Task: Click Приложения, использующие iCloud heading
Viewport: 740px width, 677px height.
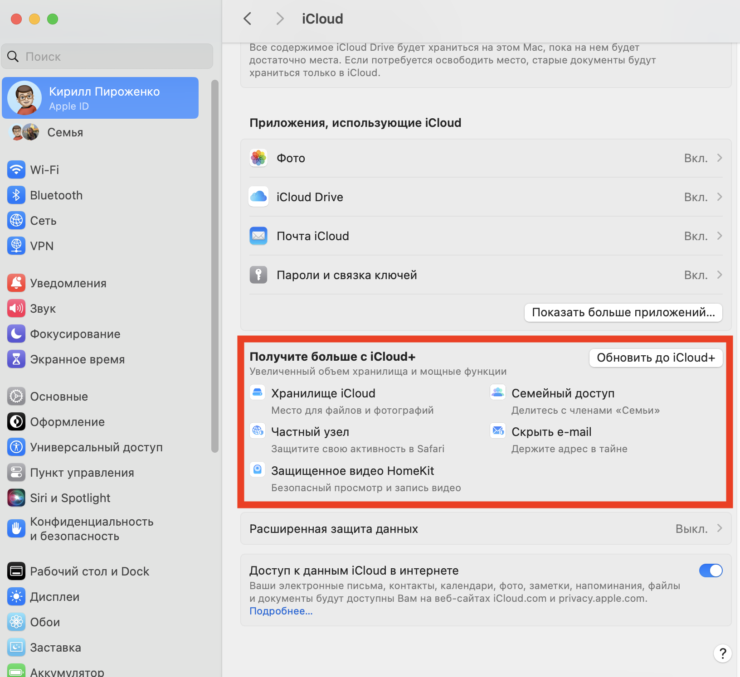Action: (355, 123)
